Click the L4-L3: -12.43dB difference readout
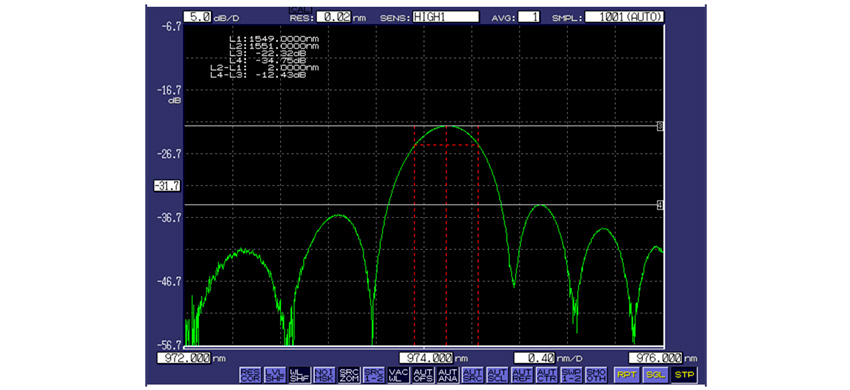The height and width of the screenshot is (390, 850). pos(258,75)
